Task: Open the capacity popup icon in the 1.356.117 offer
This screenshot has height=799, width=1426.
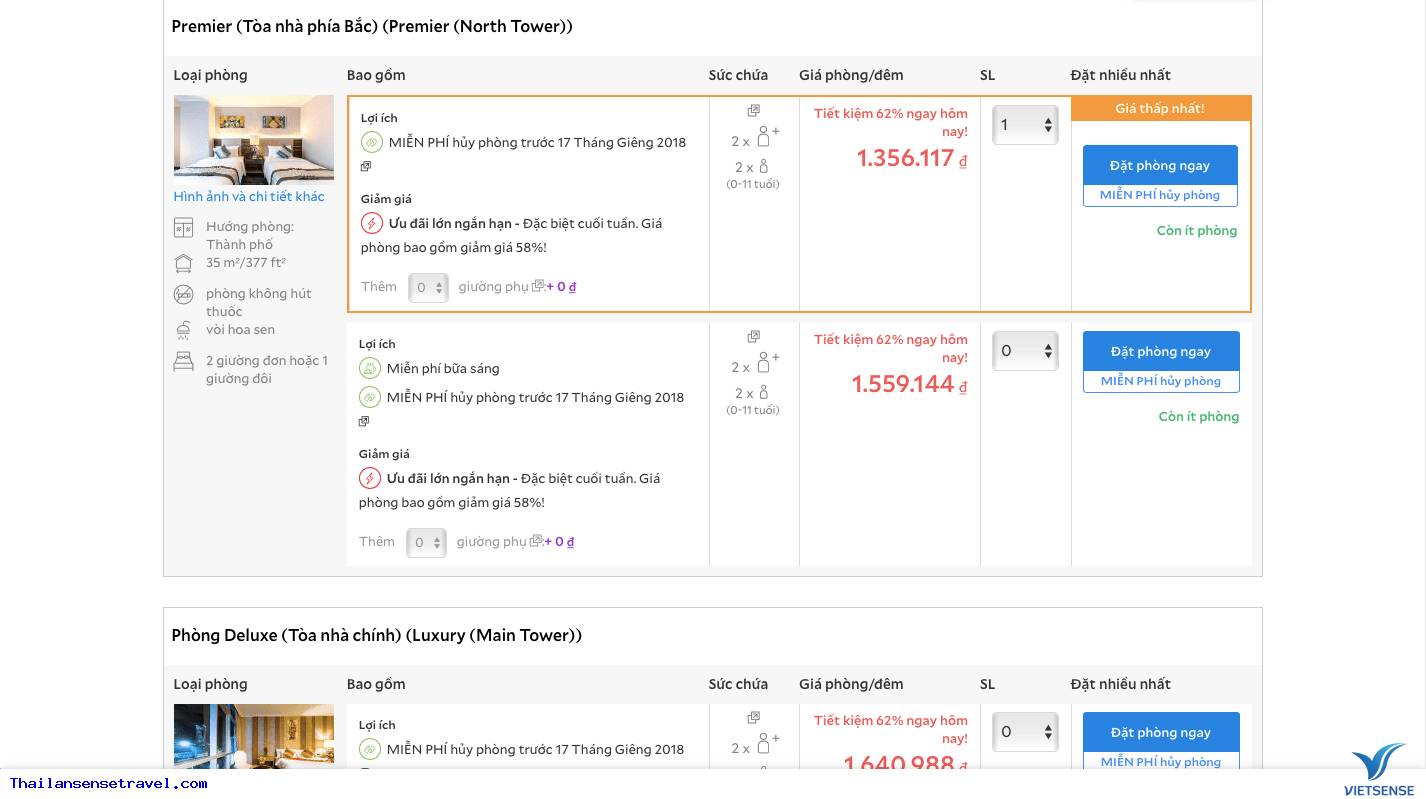Action: tap(754, 111)
